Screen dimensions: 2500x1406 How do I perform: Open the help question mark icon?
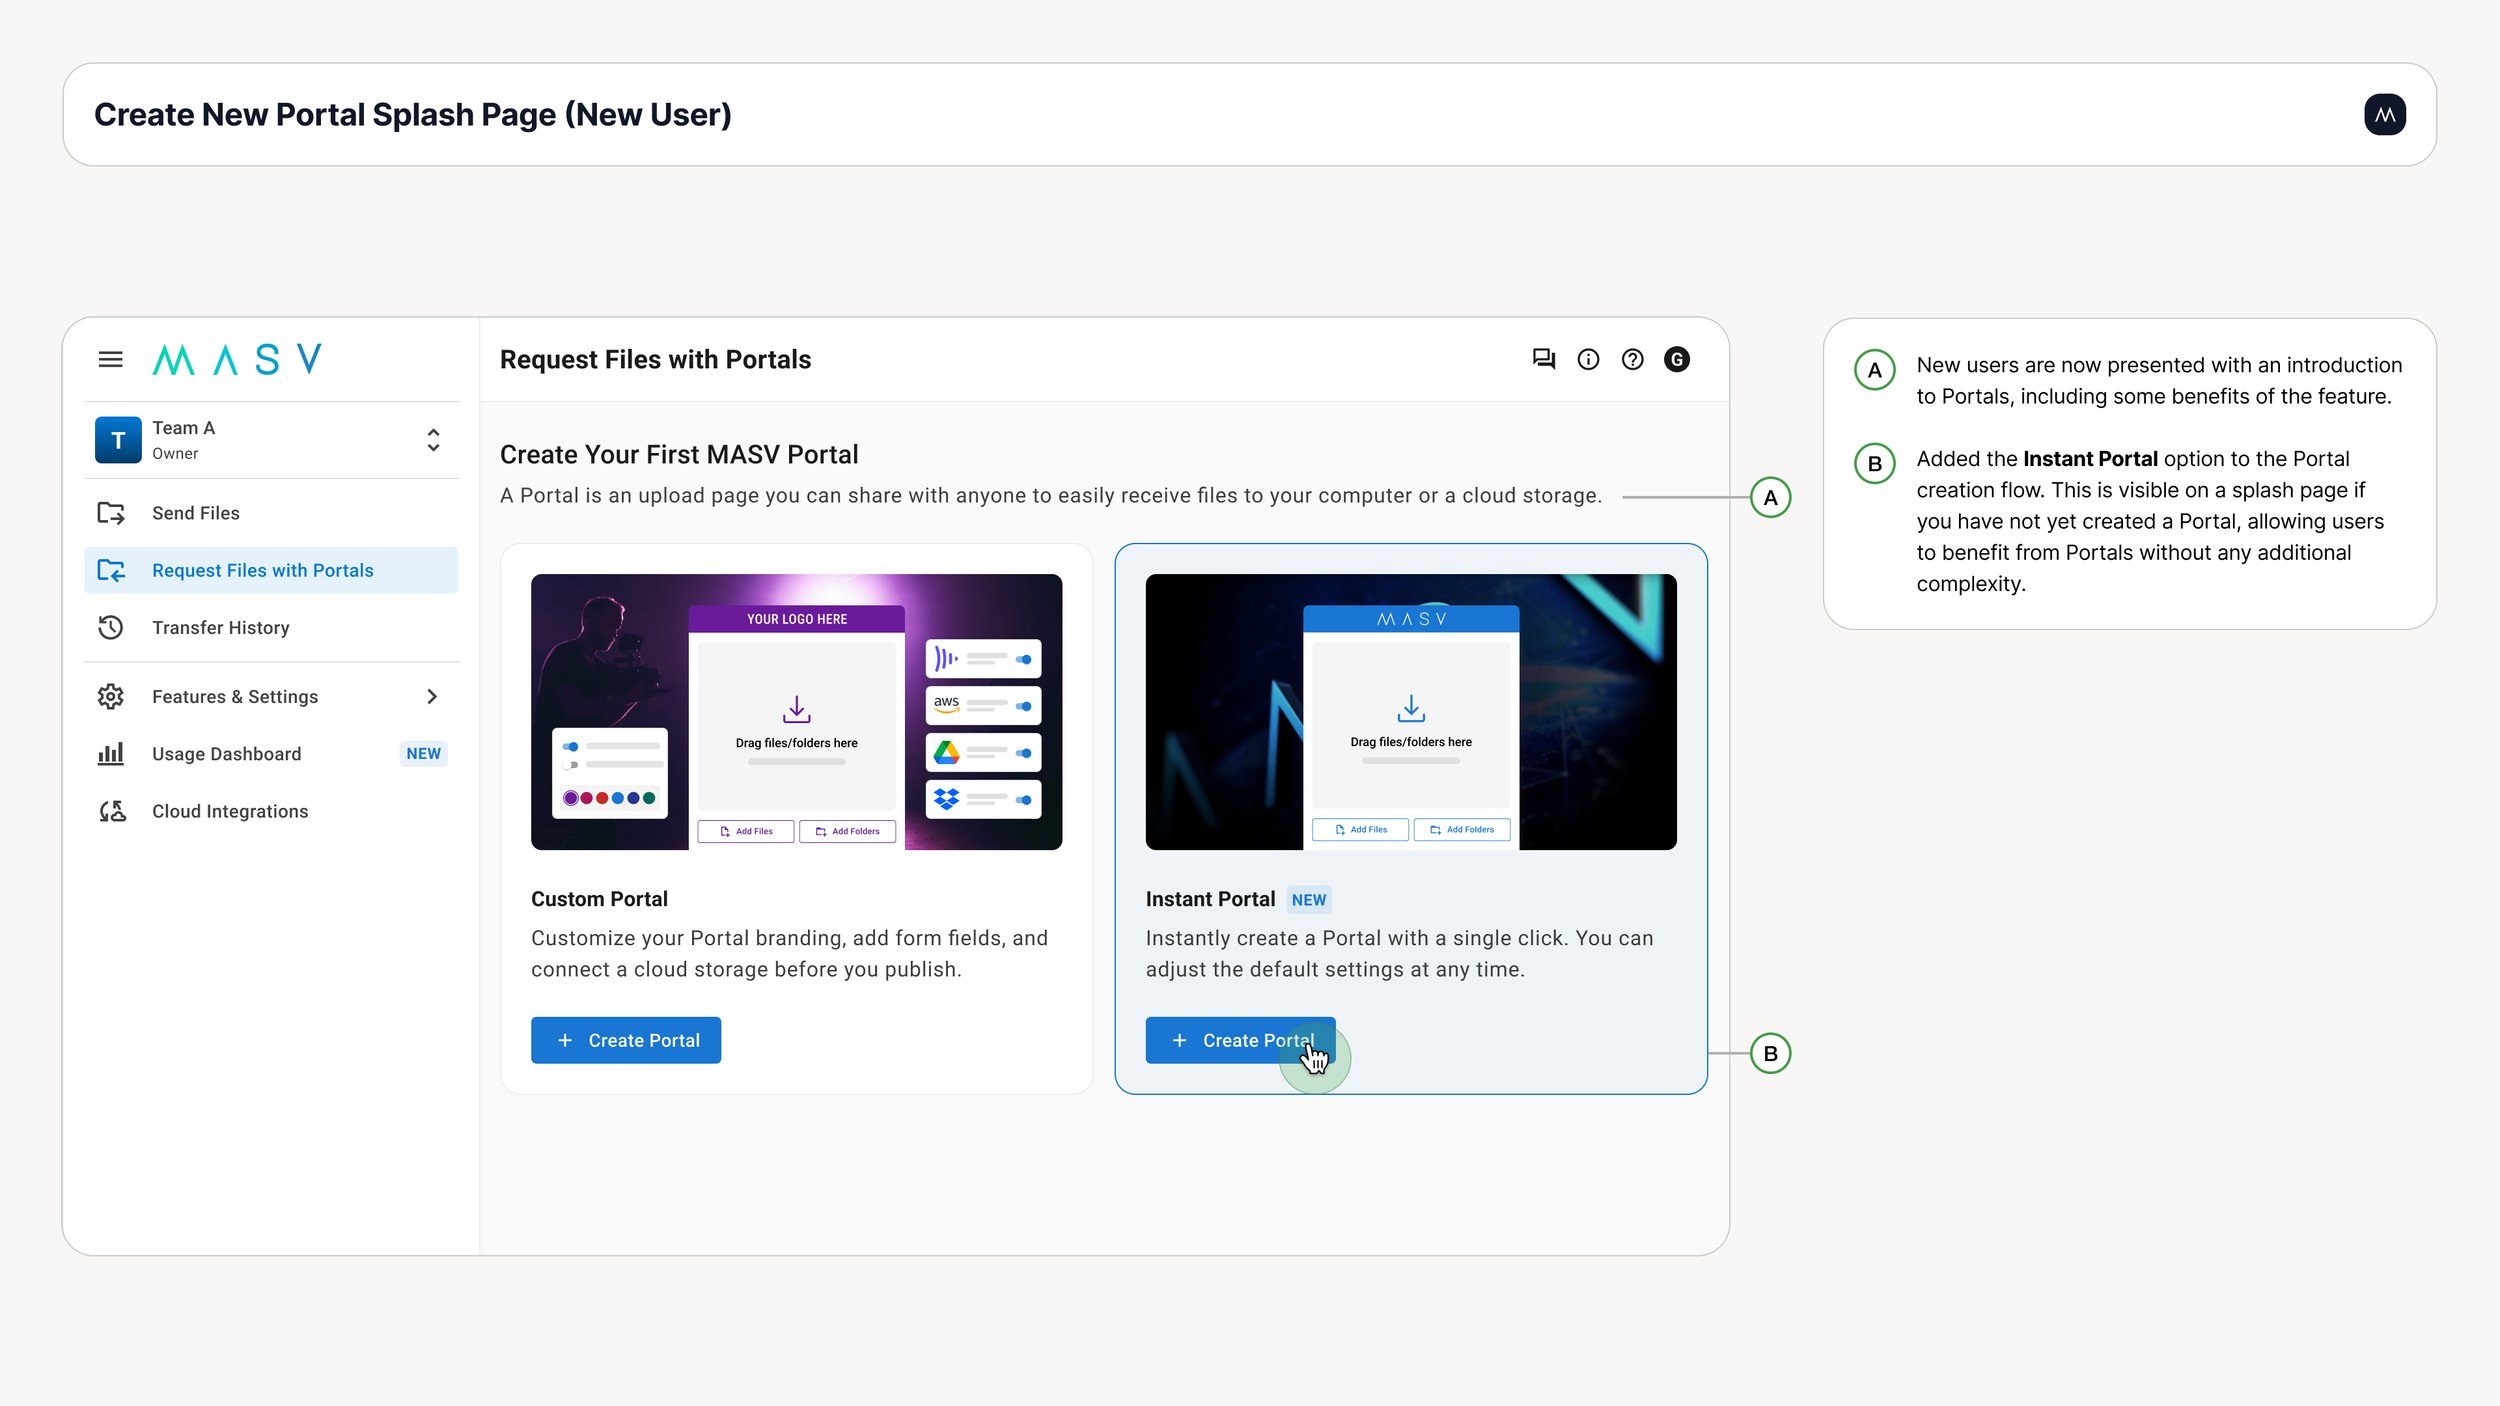click(x=1632, y=359)
